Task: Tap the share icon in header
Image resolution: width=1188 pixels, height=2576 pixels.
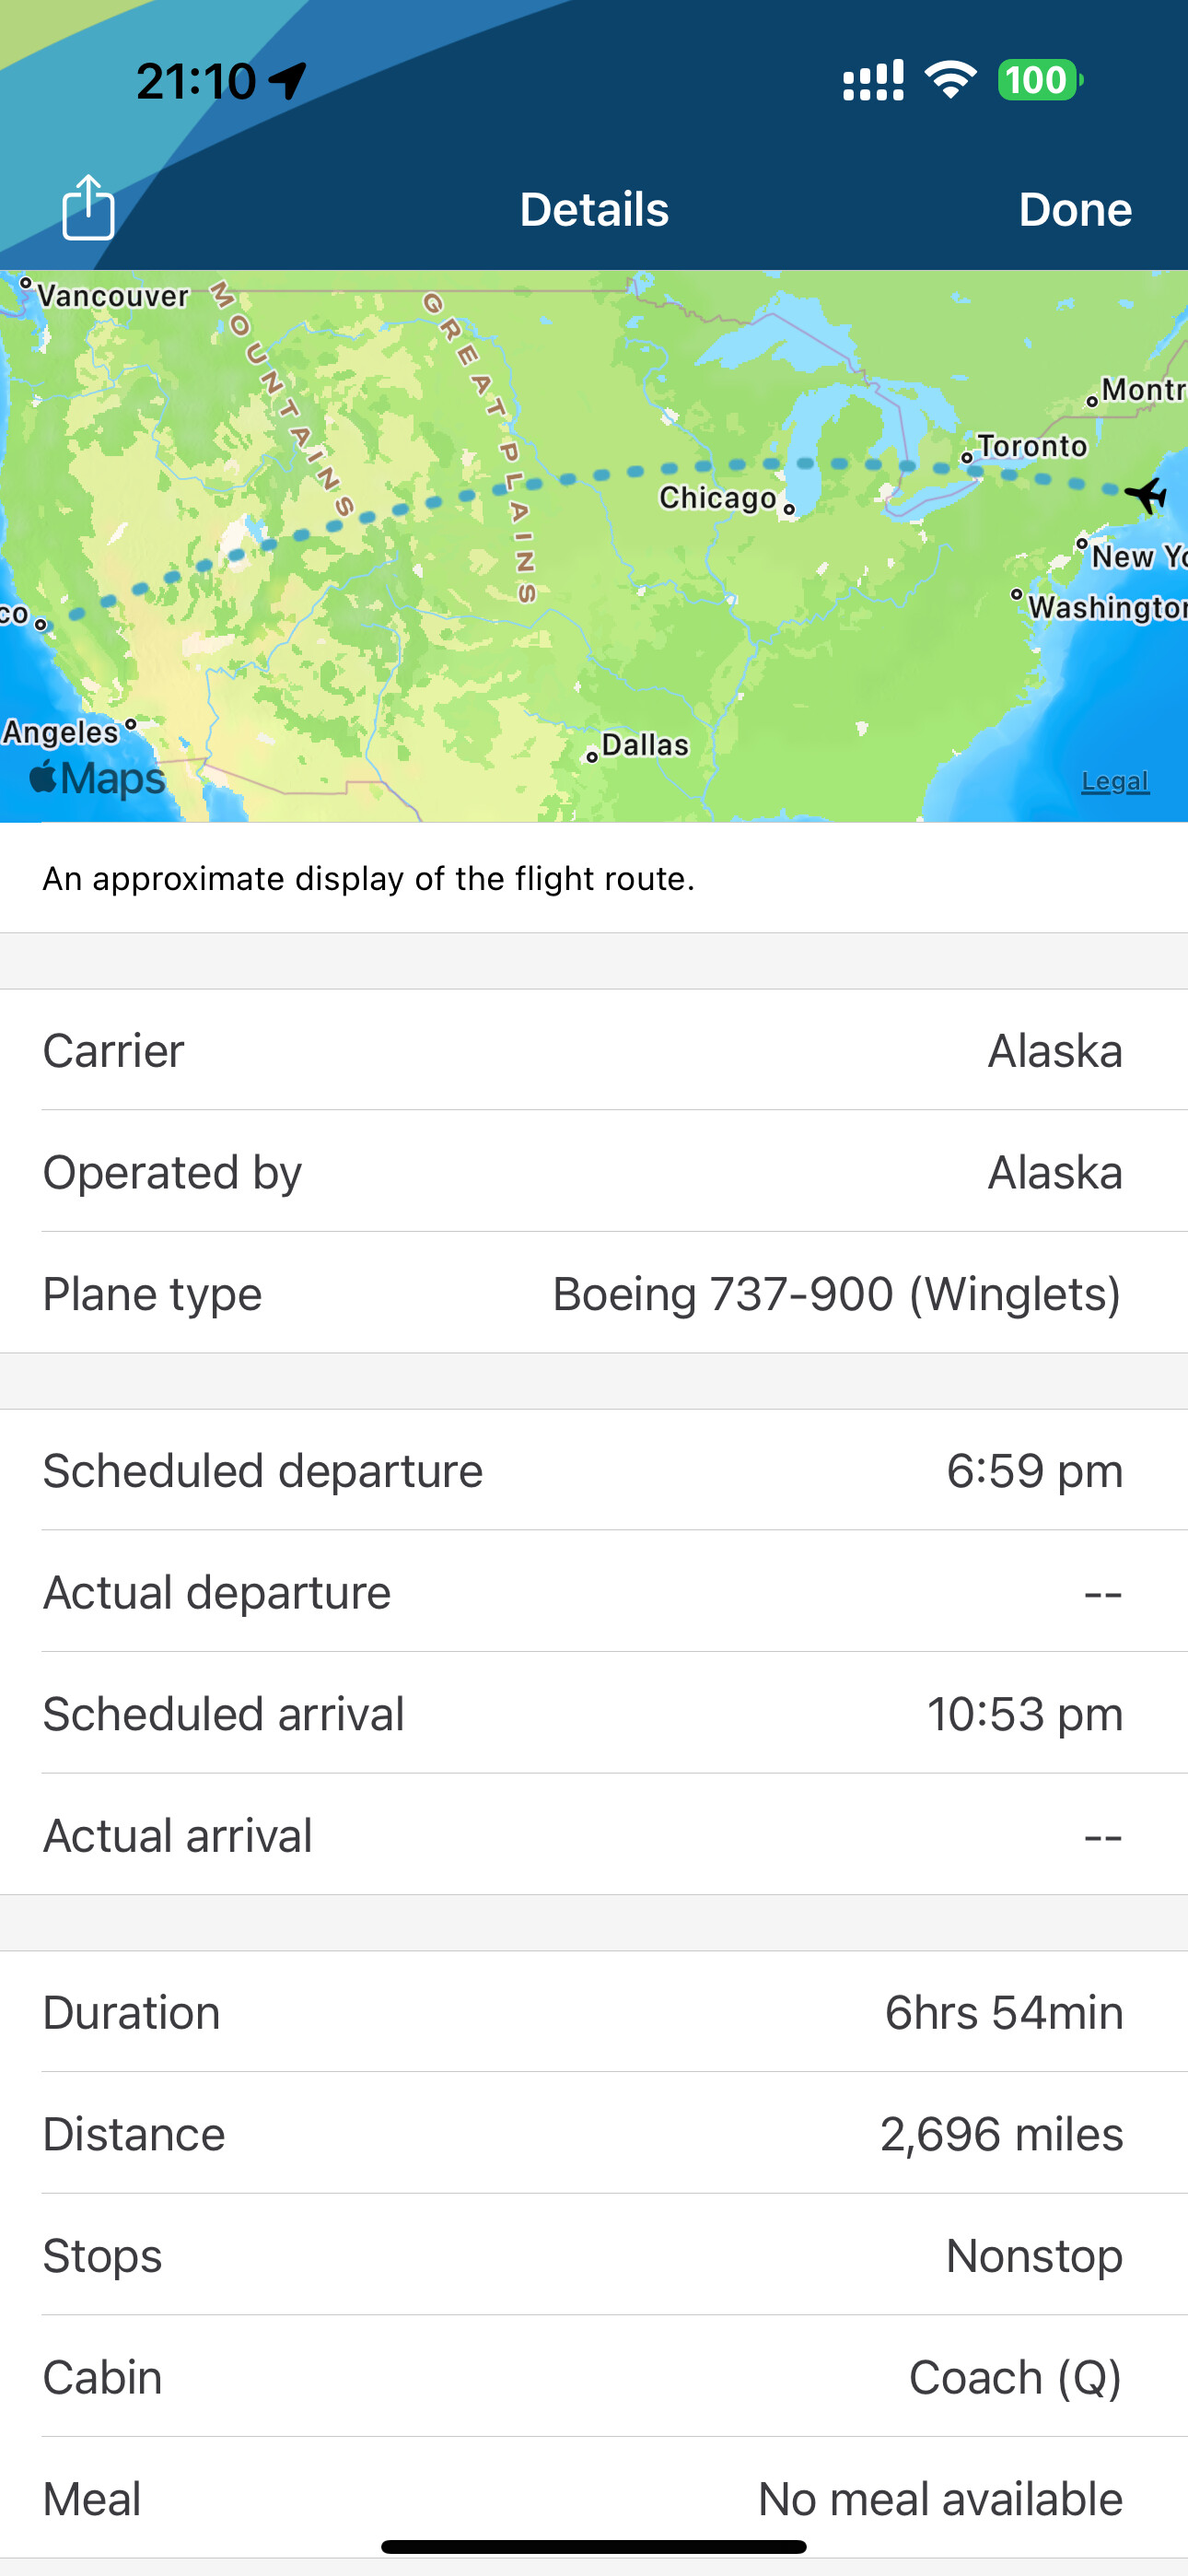Action: coord(88,208)
